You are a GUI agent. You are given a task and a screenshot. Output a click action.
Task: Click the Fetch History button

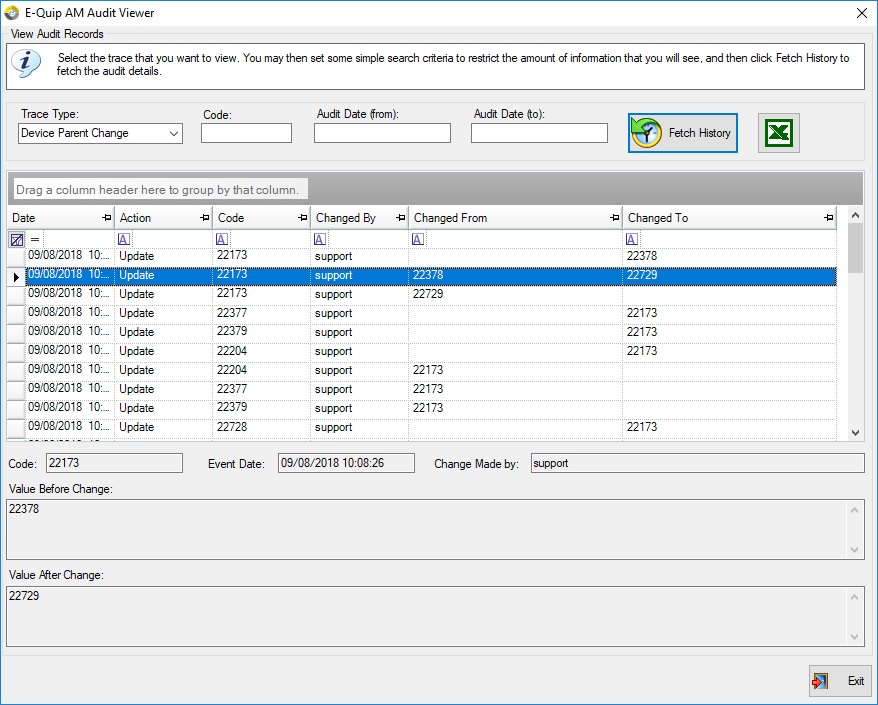point(683,133)
